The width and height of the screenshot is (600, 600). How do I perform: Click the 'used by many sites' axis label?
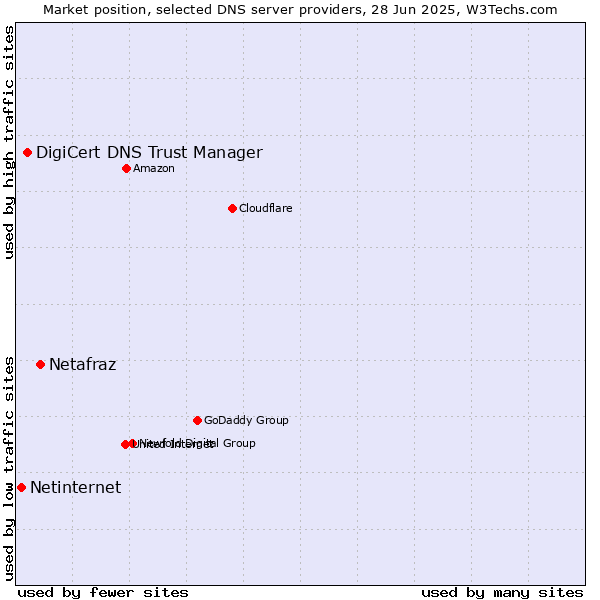pyautogui.click(x=502, y=593)
